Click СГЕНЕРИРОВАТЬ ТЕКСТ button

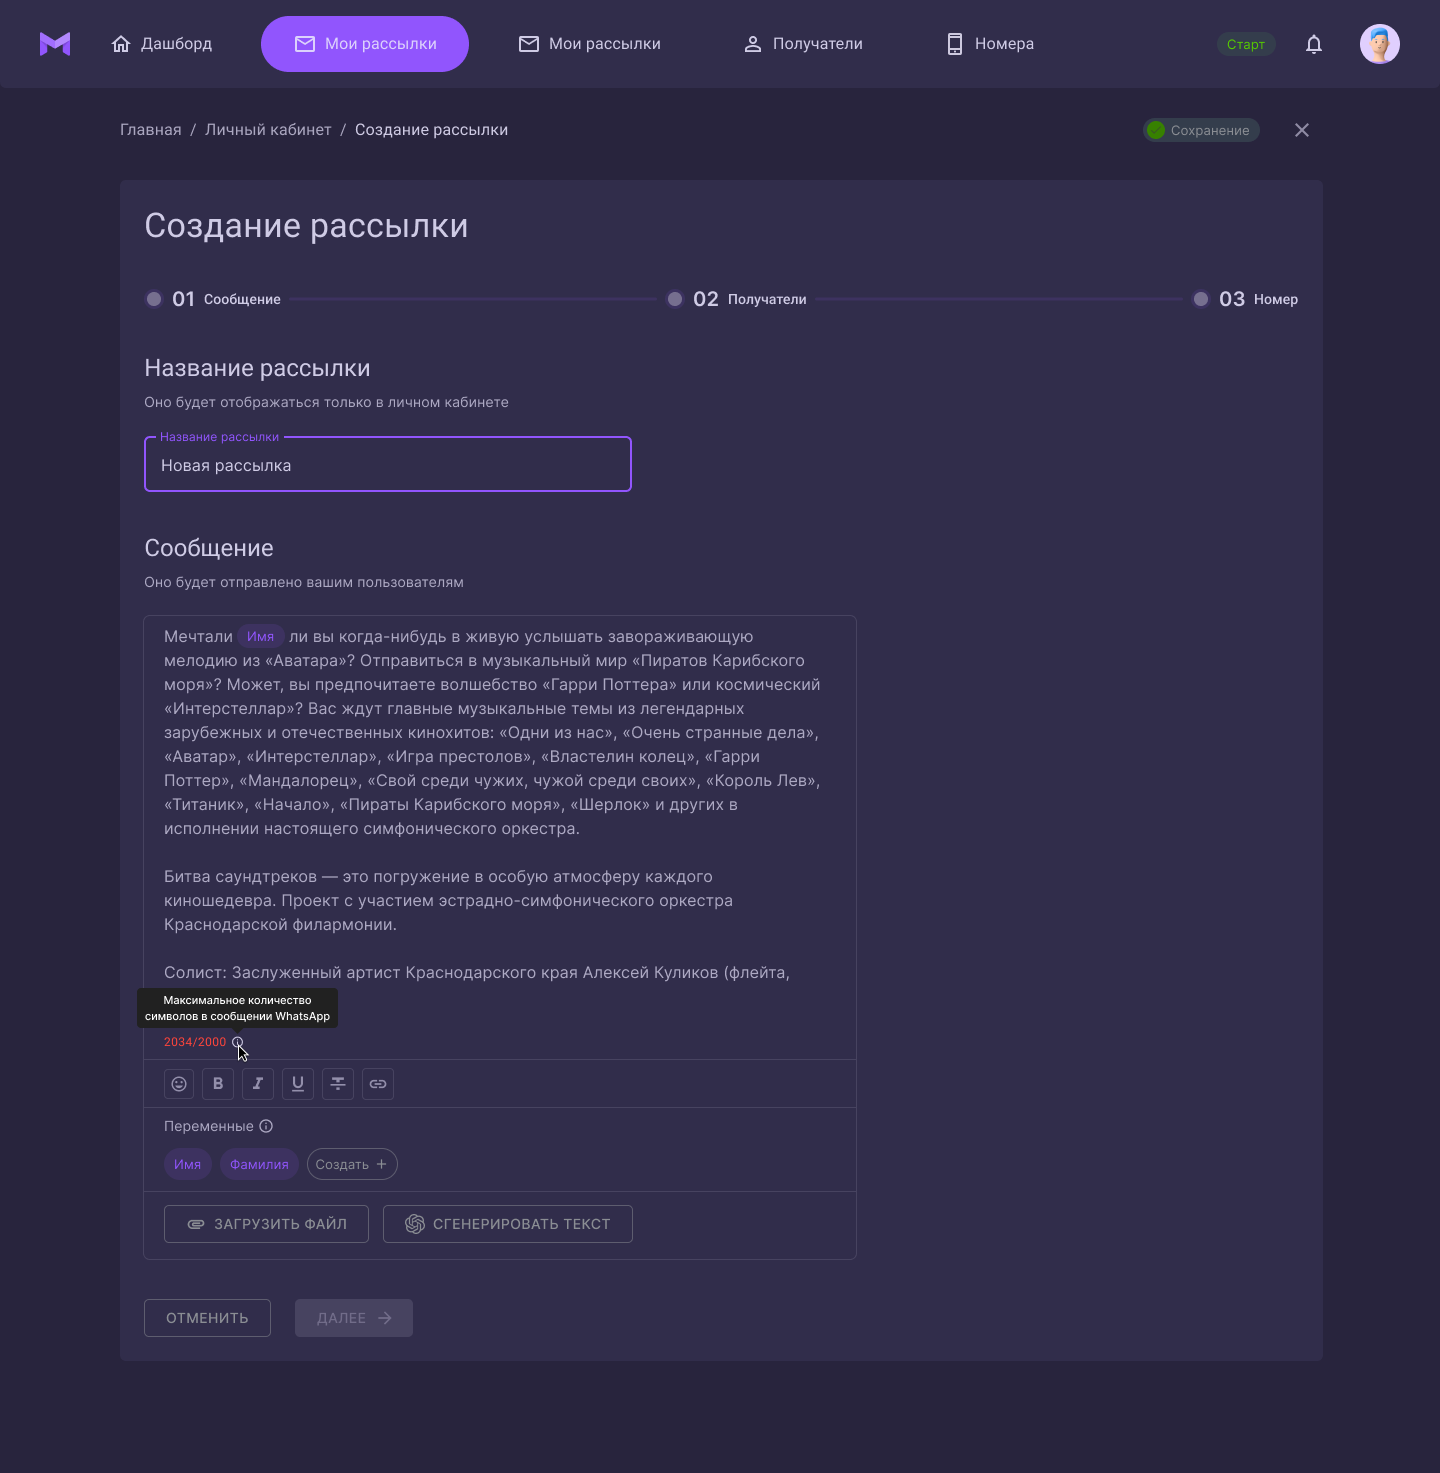[x=508, y=1224]
